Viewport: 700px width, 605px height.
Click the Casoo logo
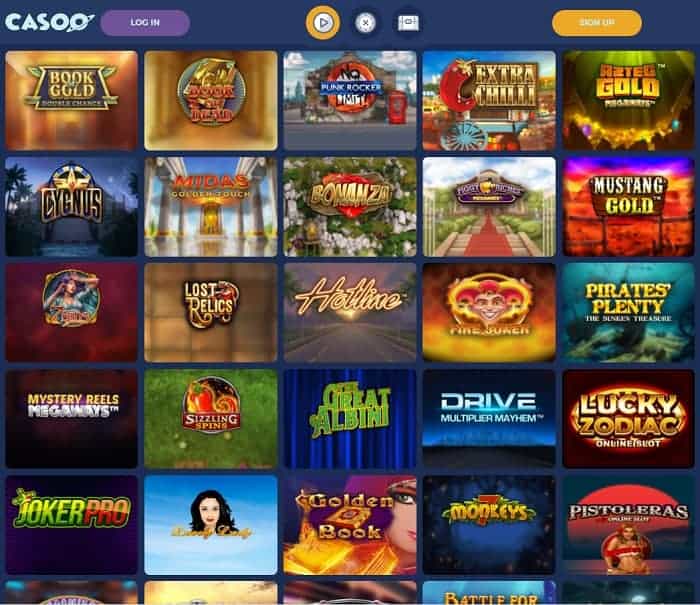point(50,22)
